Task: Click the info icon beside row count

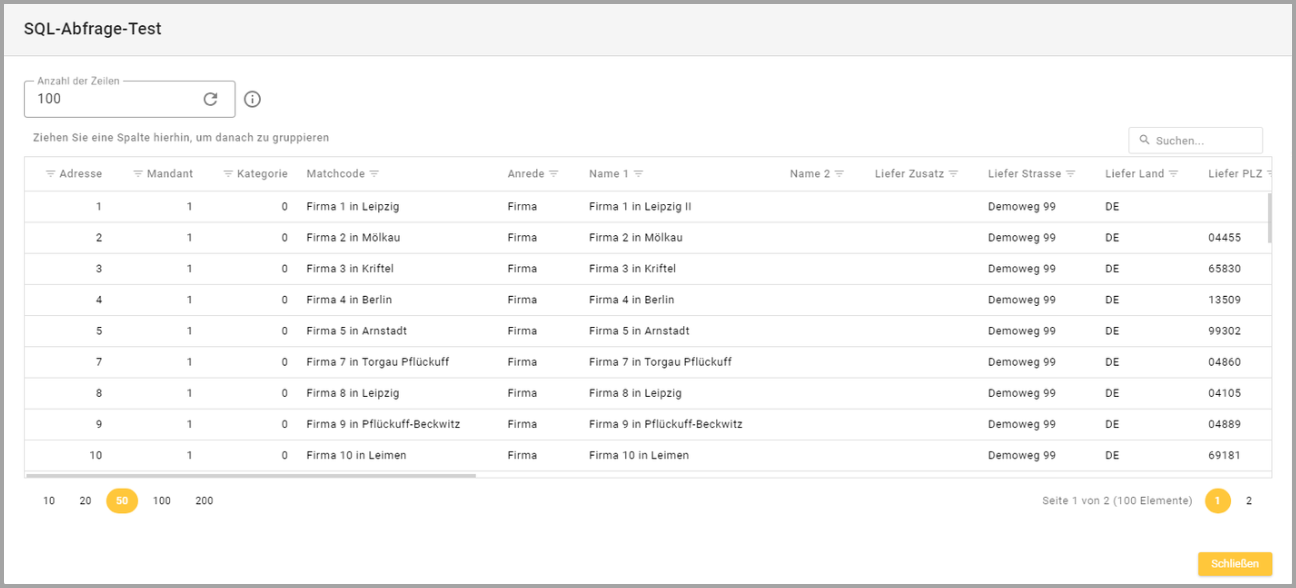Action: click(x=252, y=99)
